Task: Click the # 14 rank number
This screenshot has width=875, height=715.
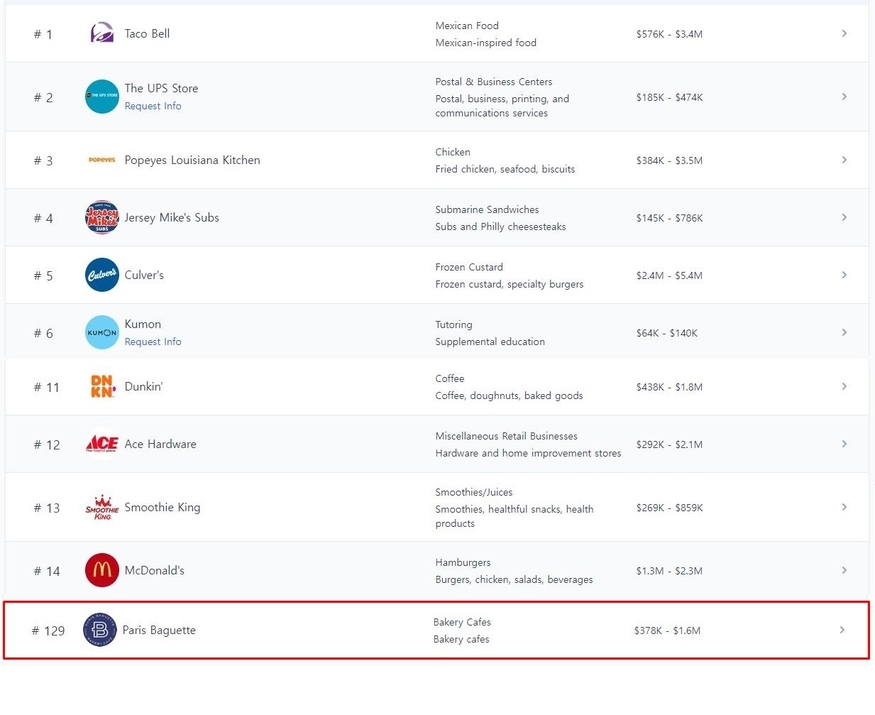Action: point(47,571)
